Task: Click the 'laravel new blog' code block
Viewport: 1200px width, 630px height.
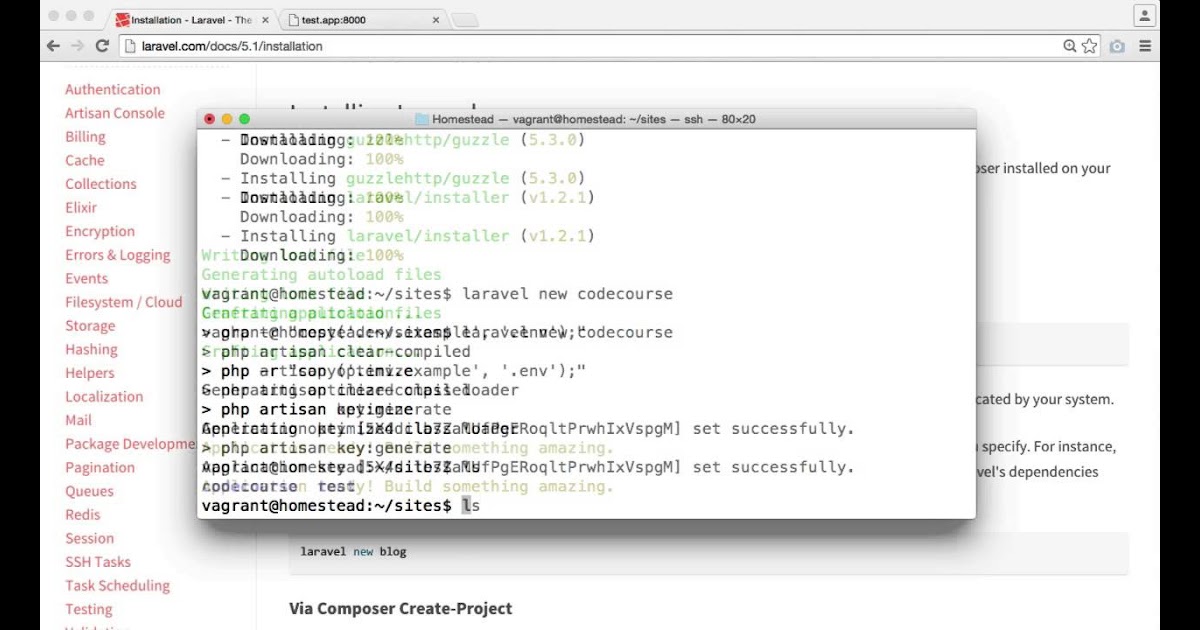Action: [708, 552]
